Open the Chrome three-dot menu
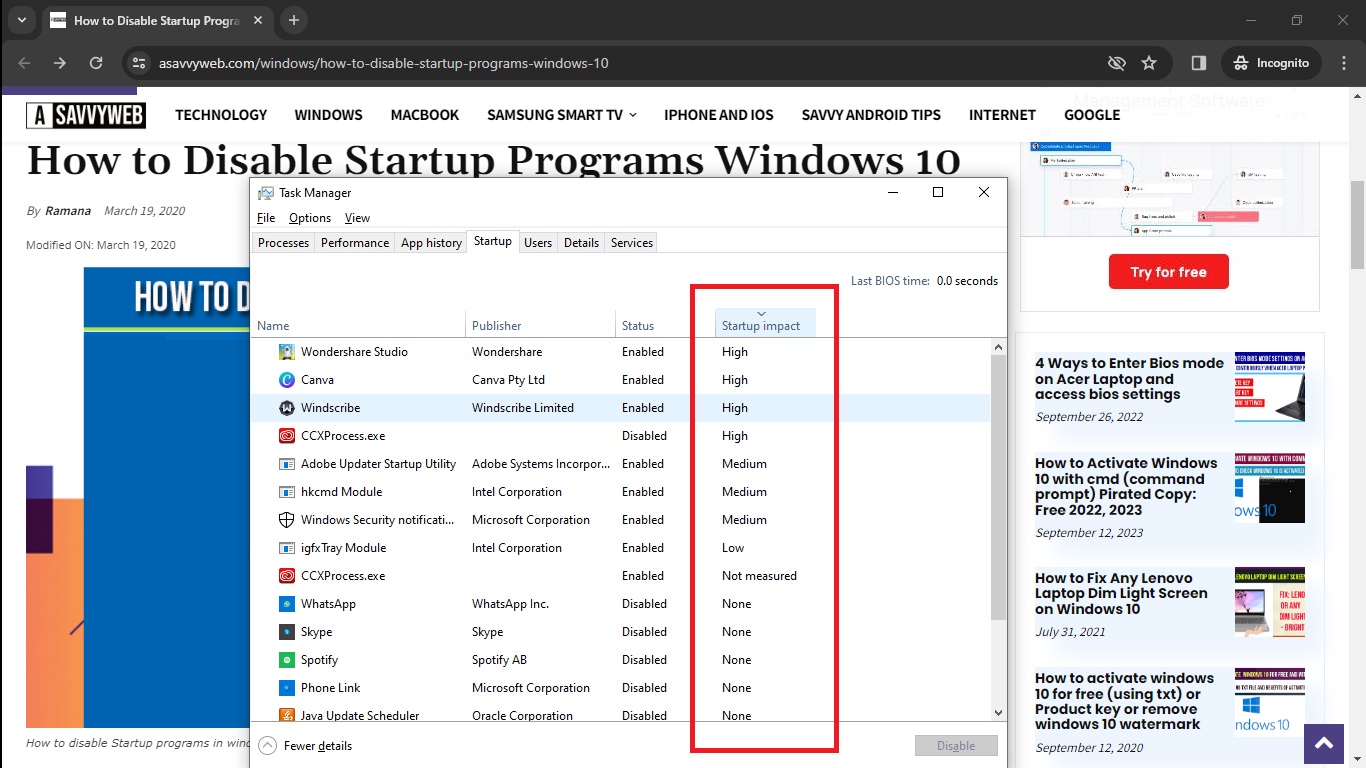This screenshot has height=768, width=1366. coord(1342,63)
